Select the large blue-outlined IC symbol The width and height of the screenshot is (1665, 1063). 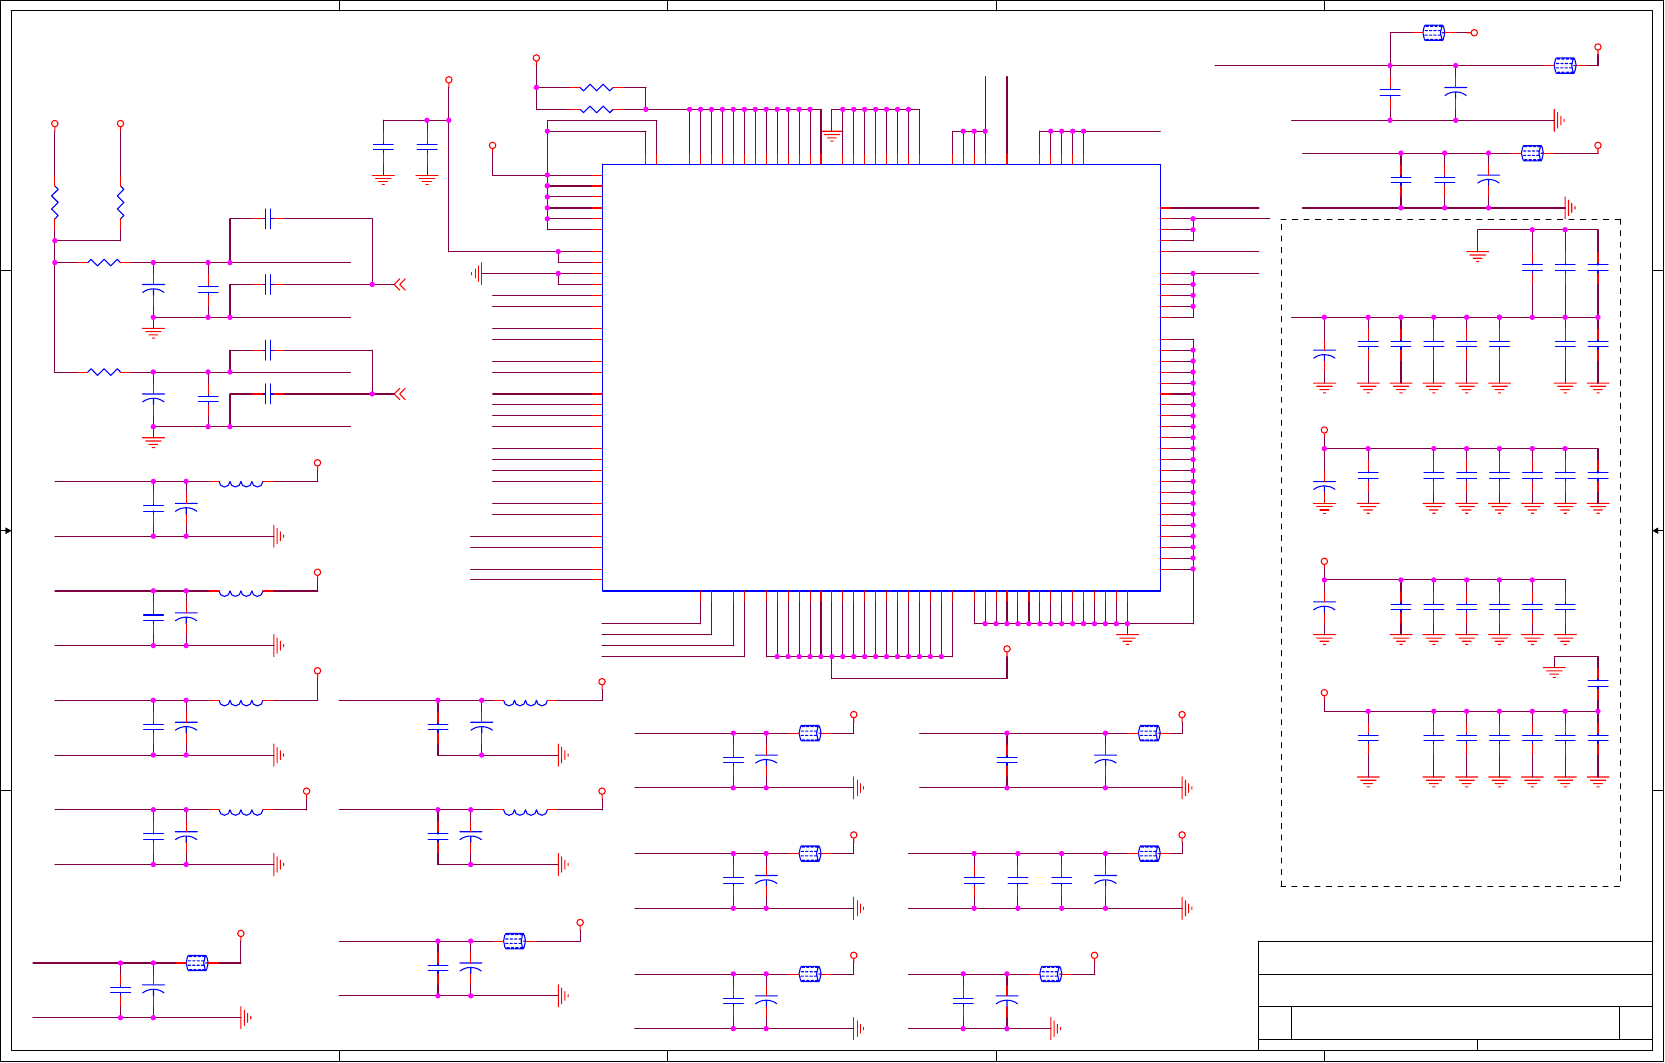click(x=881, y=378)
